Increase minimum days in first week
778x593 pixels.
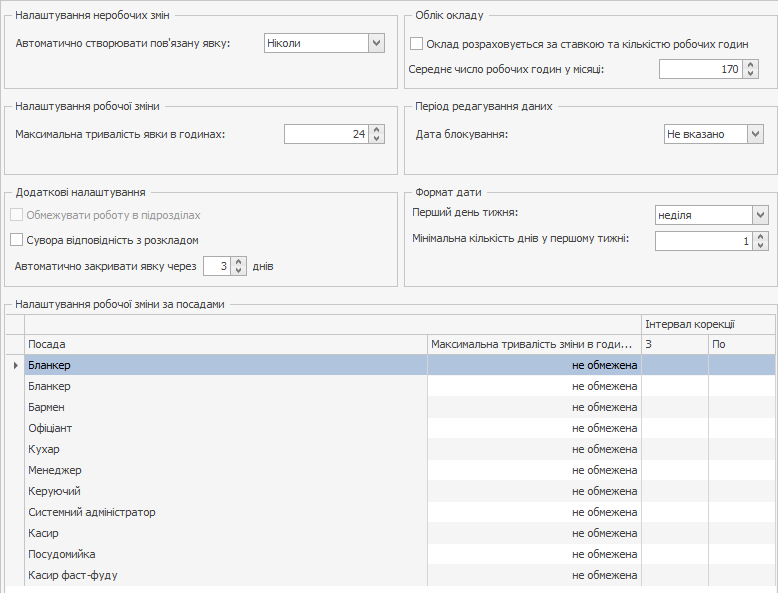[761, 236]
